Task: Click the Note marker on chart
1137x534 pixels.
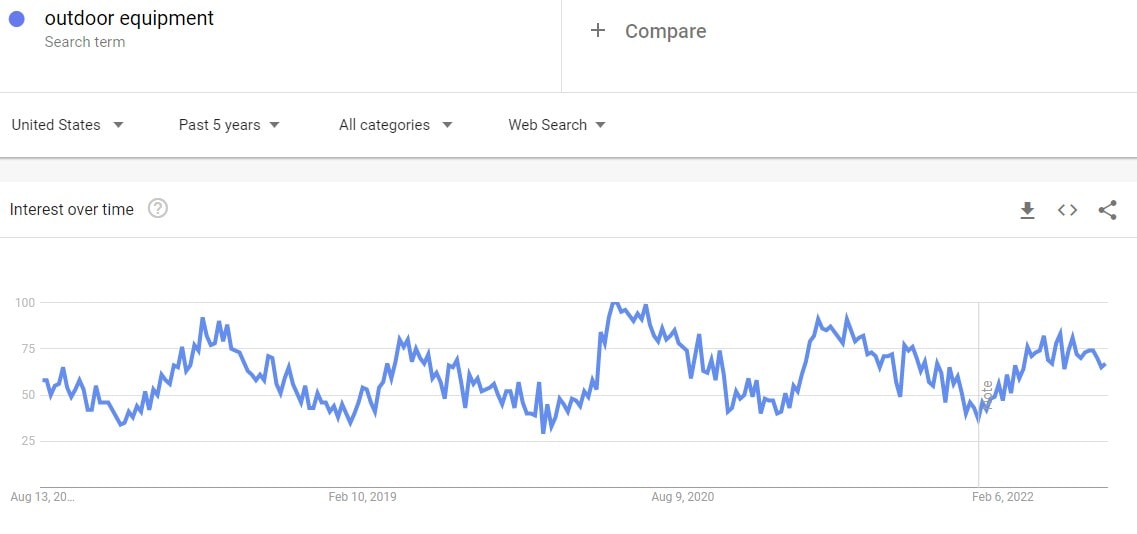Action: (988, 391)
